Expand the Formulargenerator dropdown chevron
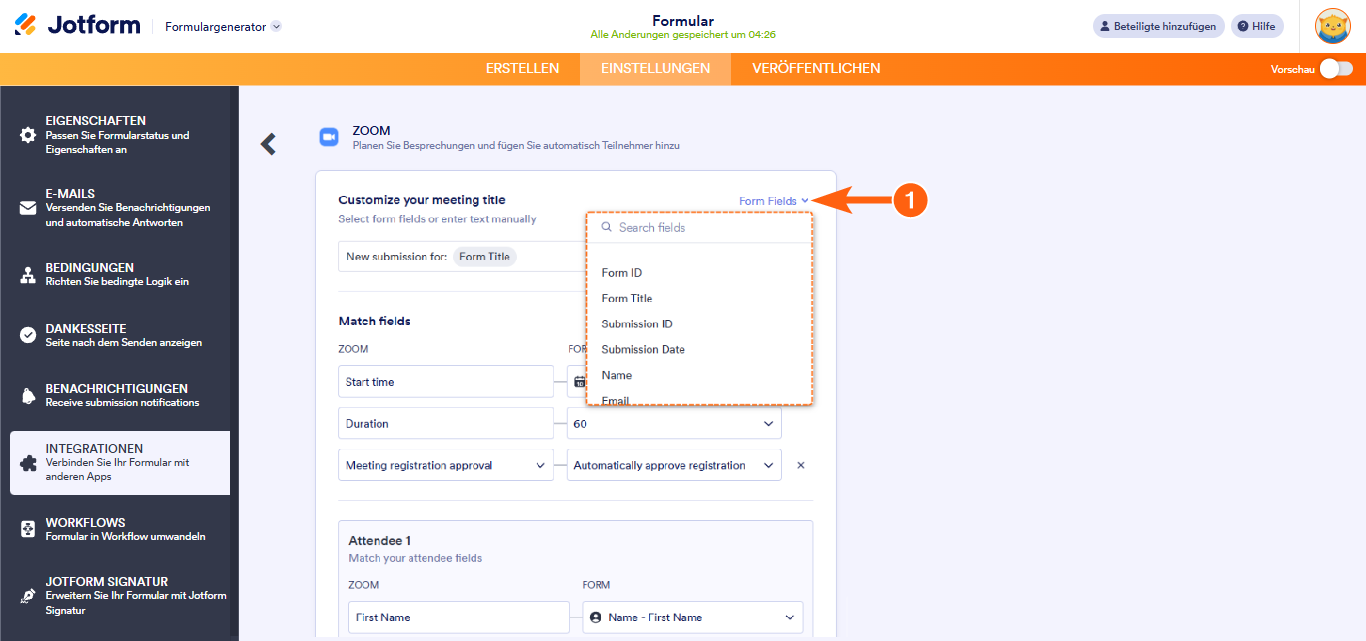Screen dimensions: 1366x641 pyautogui.click(x=276, y=27)
